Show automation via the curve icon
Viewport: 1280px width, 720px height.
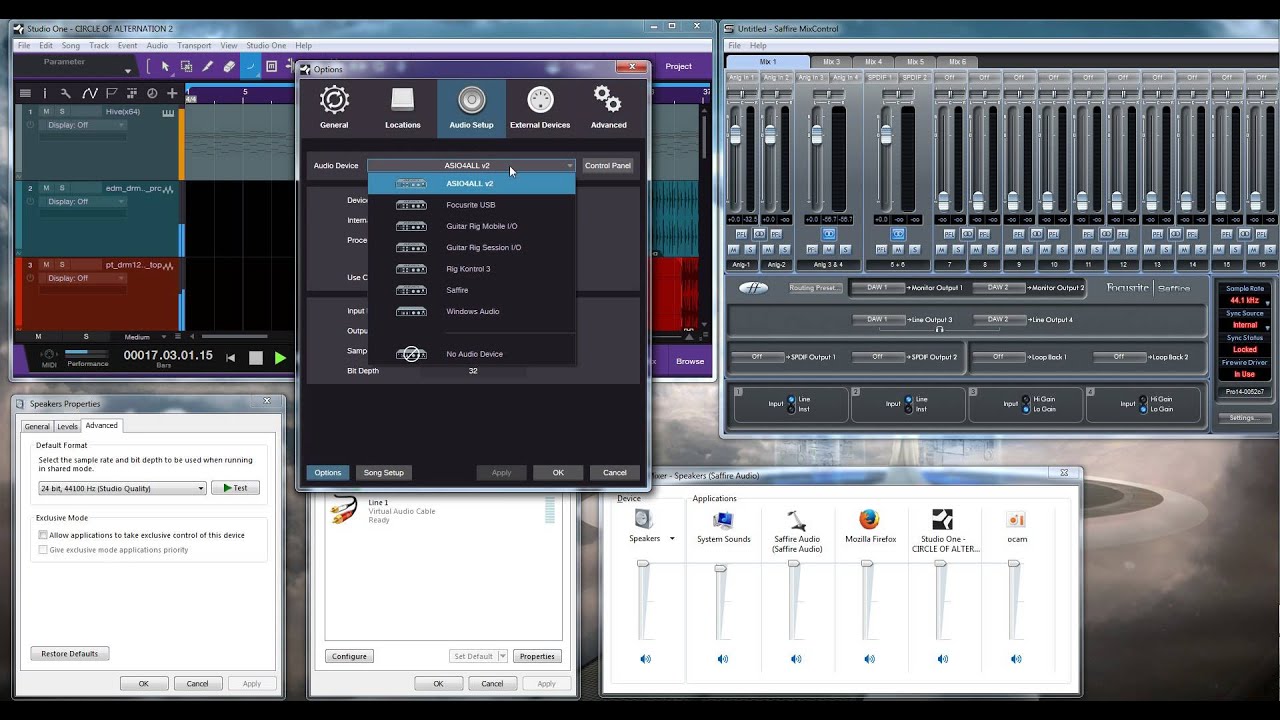[88, 93]
